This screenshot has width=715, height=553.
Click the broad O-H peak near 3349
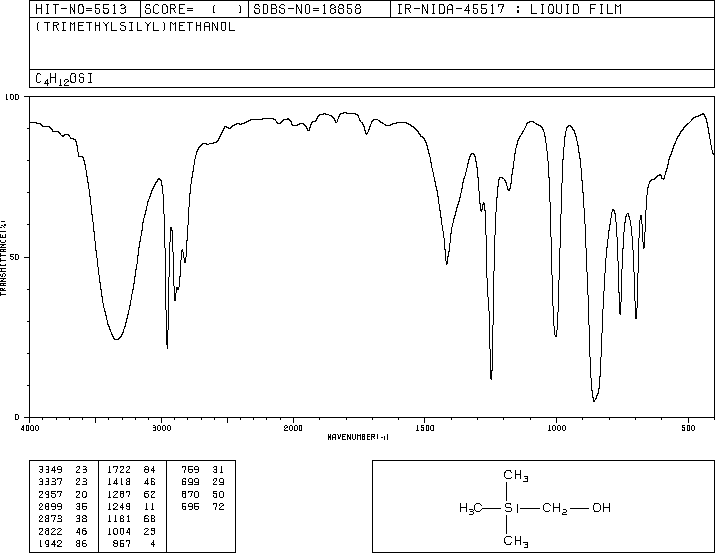[x=116, y=339]
